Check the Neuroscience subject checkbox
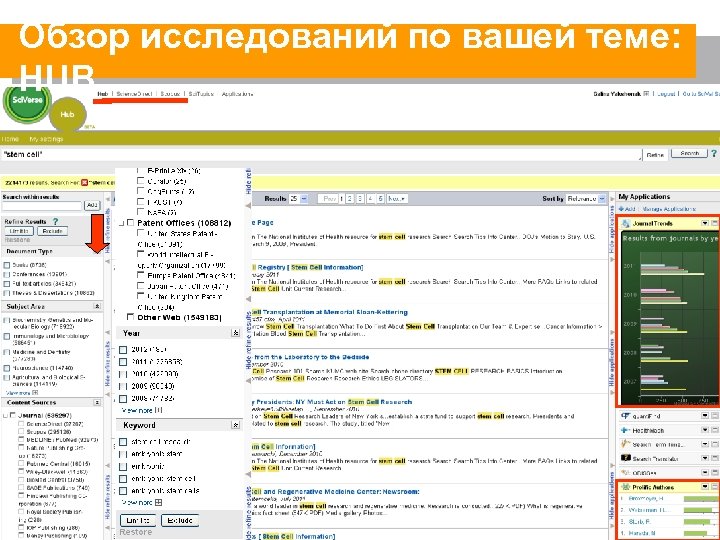This screenshot has height=540, width=720. coord(7,368)
